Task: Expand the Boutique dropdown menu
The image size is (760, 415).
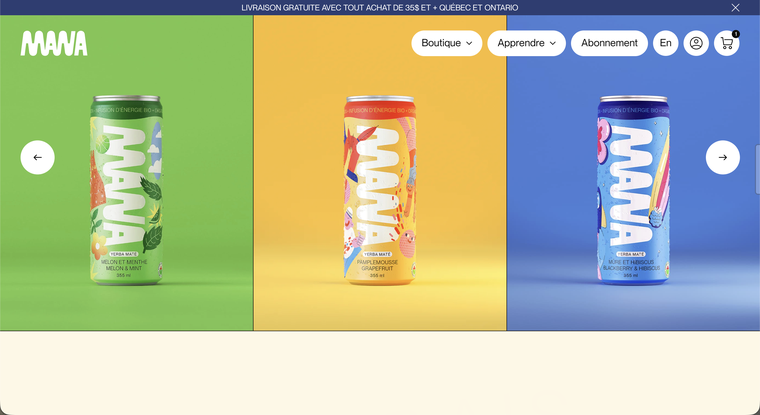Action: [447, 43]
